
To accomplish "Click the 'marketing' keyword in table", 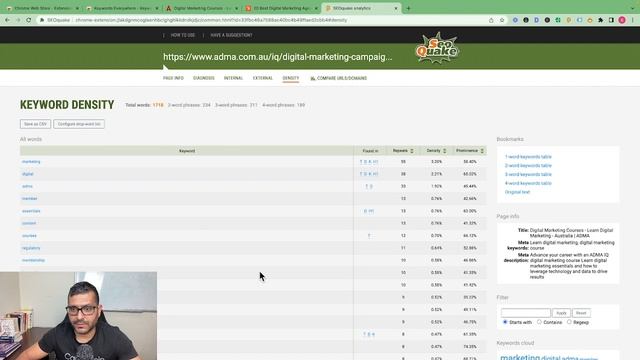I will pos(31,162).
